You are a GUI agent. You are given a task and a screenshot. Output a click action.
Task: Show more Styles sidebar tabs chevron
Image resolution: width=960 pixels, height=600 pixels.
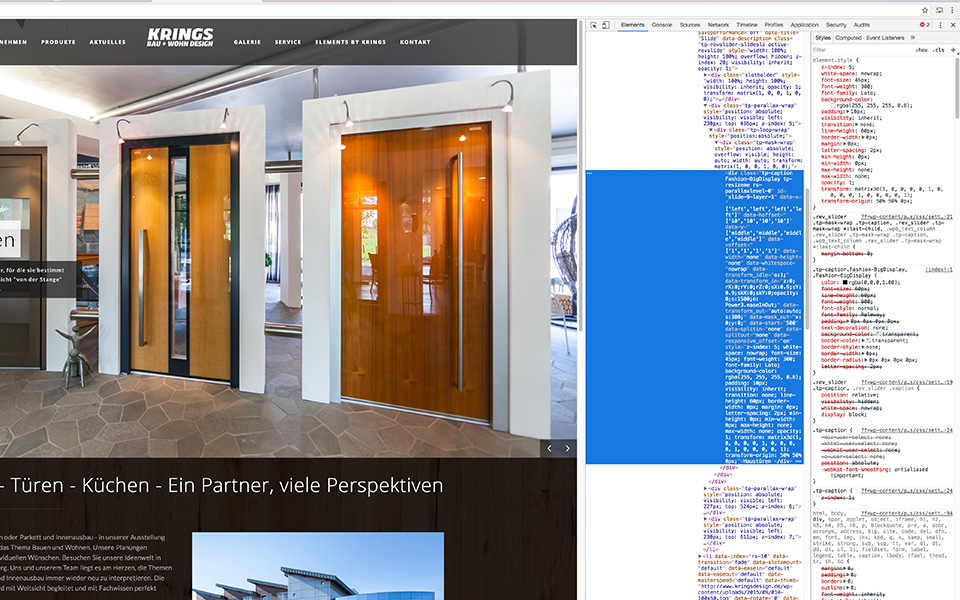pos(912,38)
